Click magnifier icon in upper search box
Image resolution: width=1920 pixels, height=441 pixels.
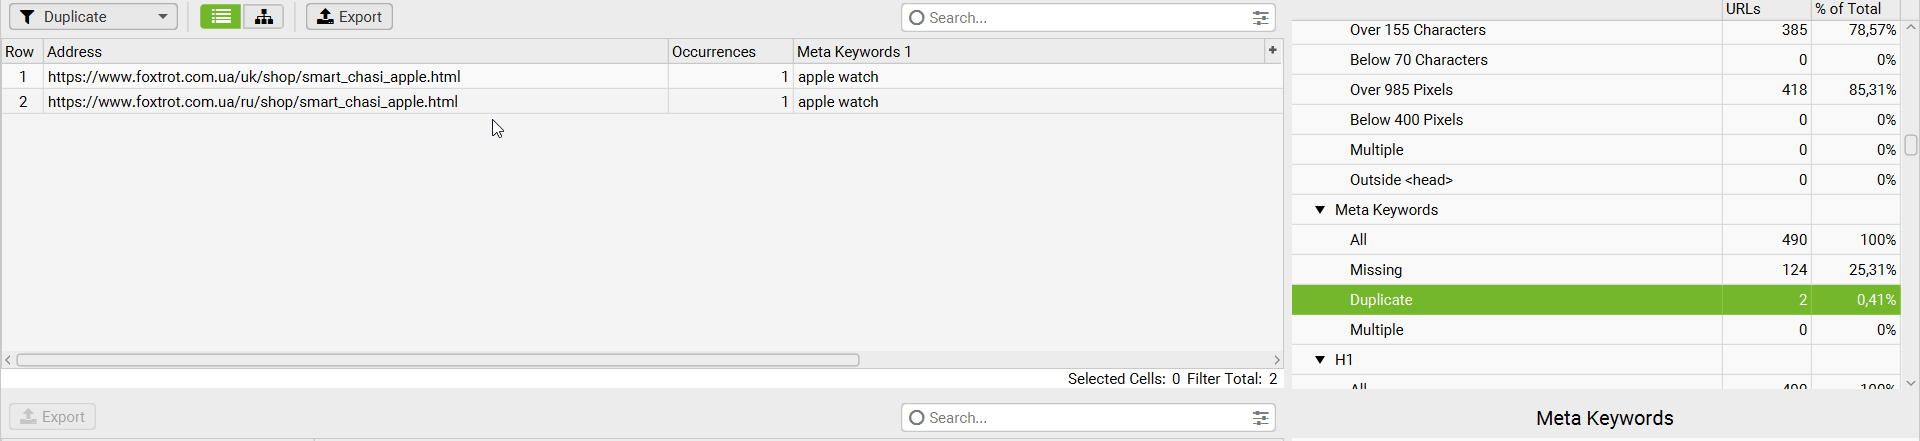click(916, 18)
